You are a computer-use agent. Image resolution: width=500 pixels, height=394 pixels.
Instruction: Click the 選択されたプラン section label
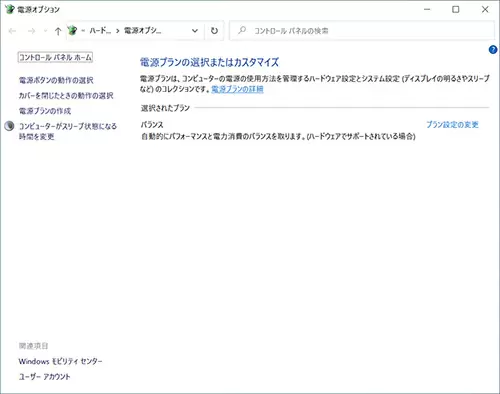(165, 108)
